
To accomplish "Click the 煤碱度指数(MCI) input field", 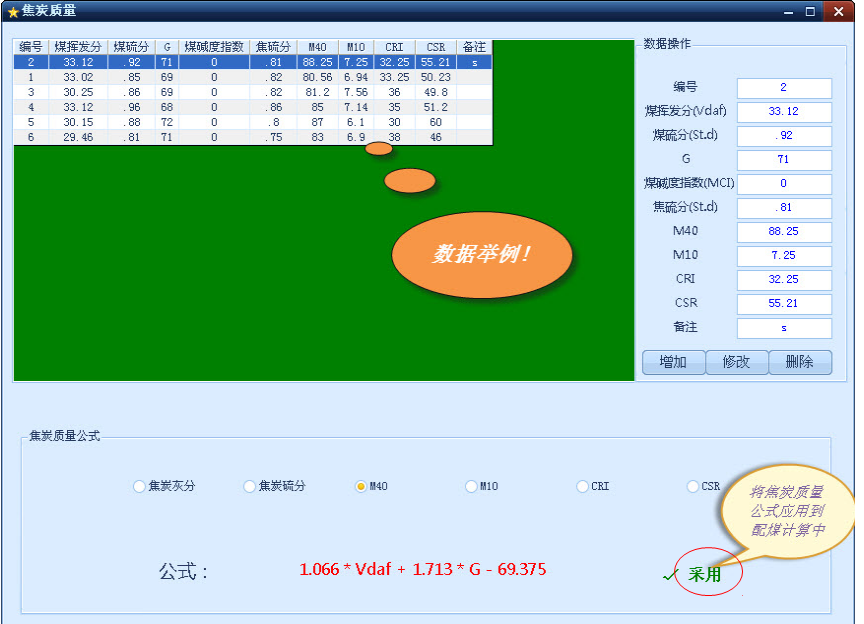I will [x=784, y=184].
